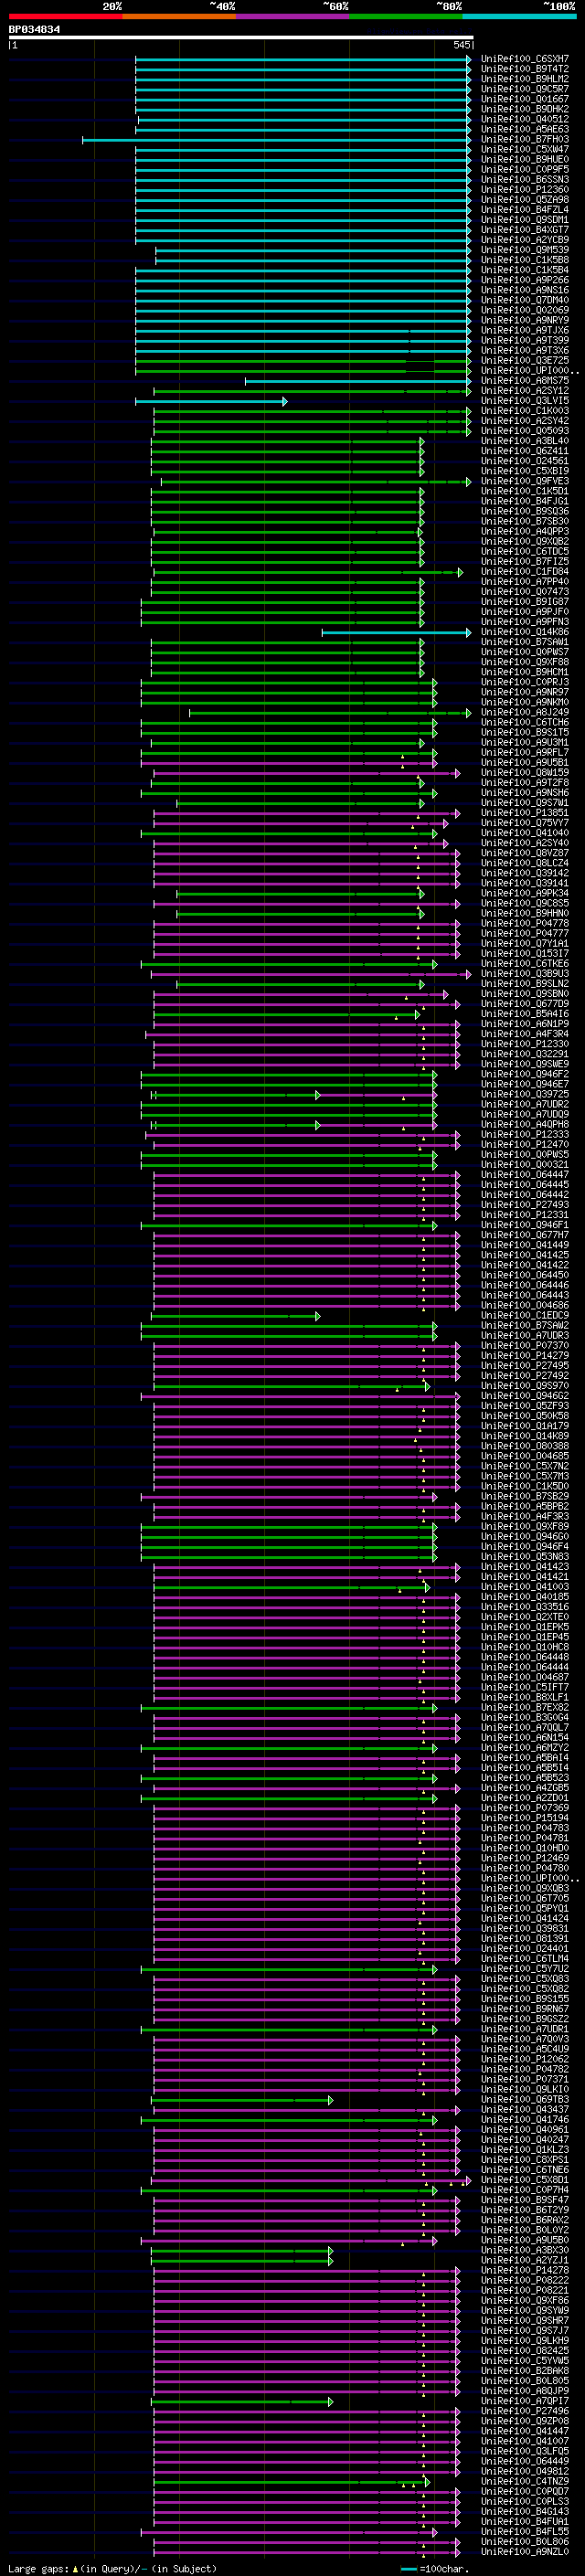Open hit UniRef100_P12360
Image resolution: width=585 pixels, height=2576 pixels.
click(525, 189)
